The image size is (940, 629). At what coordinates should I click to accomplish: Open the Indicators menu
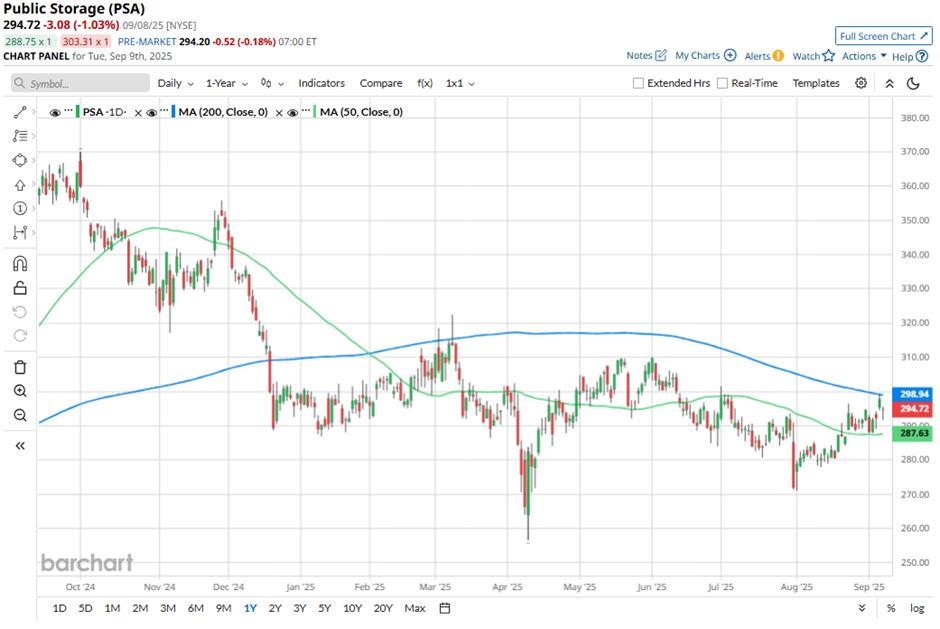click(x=321, y=83)
